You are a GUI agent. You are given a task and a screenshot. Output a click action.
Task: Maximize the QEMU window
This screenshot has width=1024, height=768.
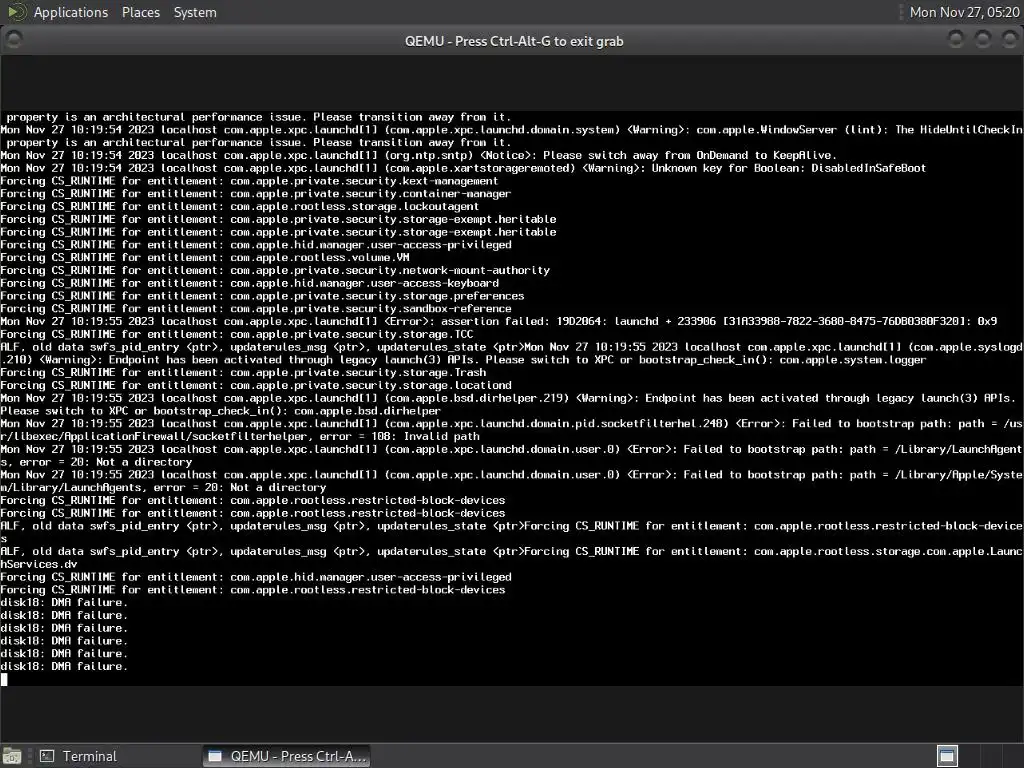(982, 40)
